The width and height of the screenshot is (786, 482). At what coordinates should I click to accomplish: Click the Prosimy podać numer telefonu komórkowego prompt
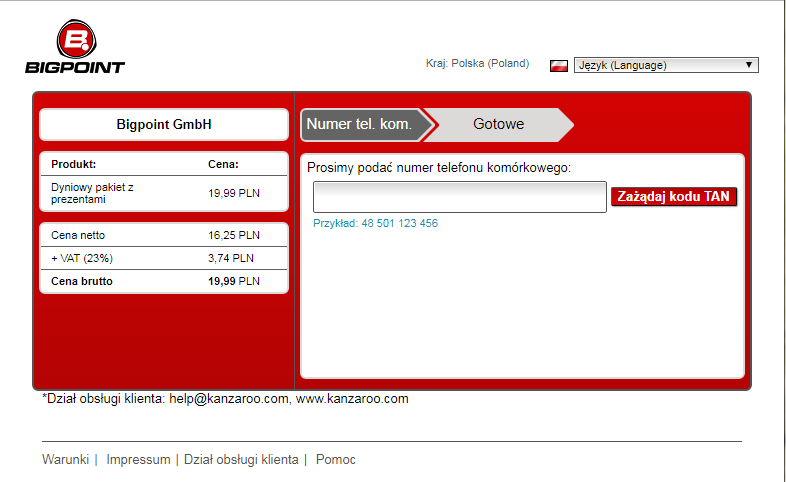(x=439, y=168)
